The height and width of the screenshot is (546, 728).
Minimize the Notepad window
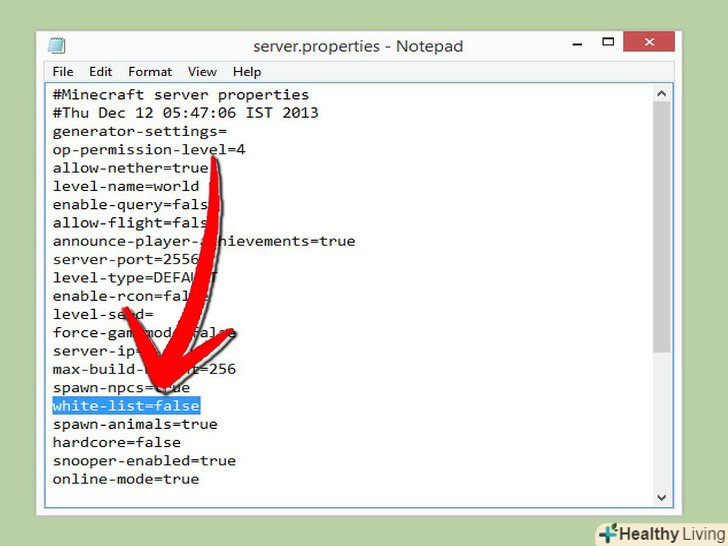[x=577, y=44]
